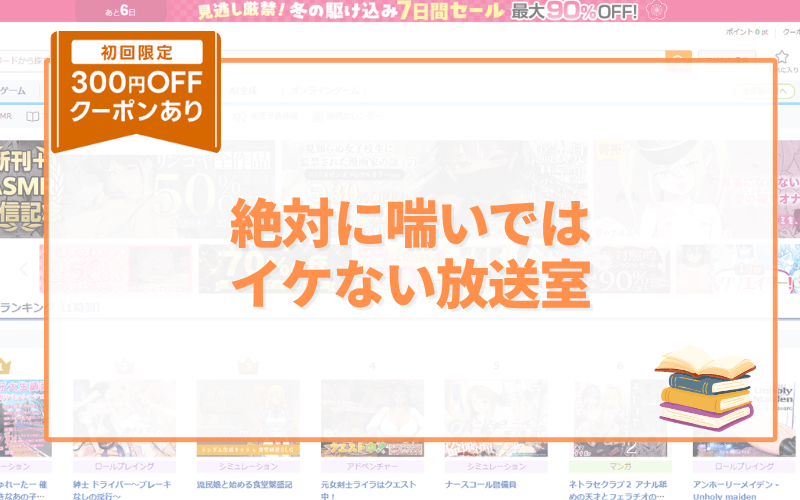Screen dimensions: 800x500
Task: Open the 流民娘と始める食堂繁盛記 thumbnail
Action: coord(248,418)
